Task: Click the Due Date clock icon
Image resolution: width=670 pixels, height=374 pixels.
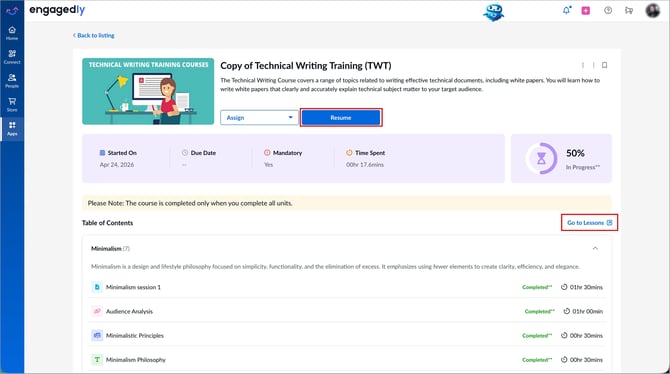Action: point(185,153)
